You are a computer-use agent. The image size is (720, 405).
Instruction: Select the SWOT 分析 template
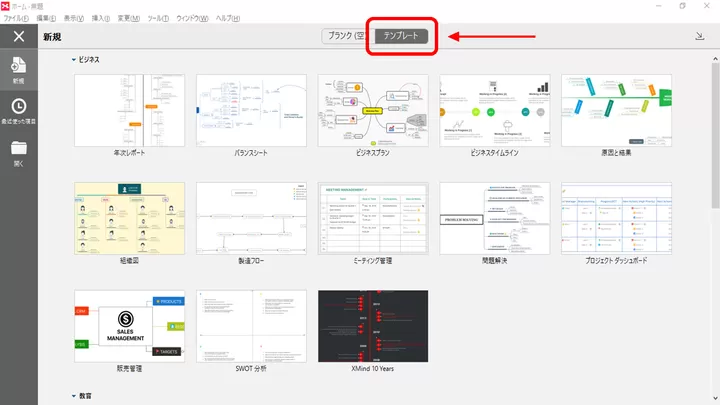pyautogui.click(x=251, y=326)
